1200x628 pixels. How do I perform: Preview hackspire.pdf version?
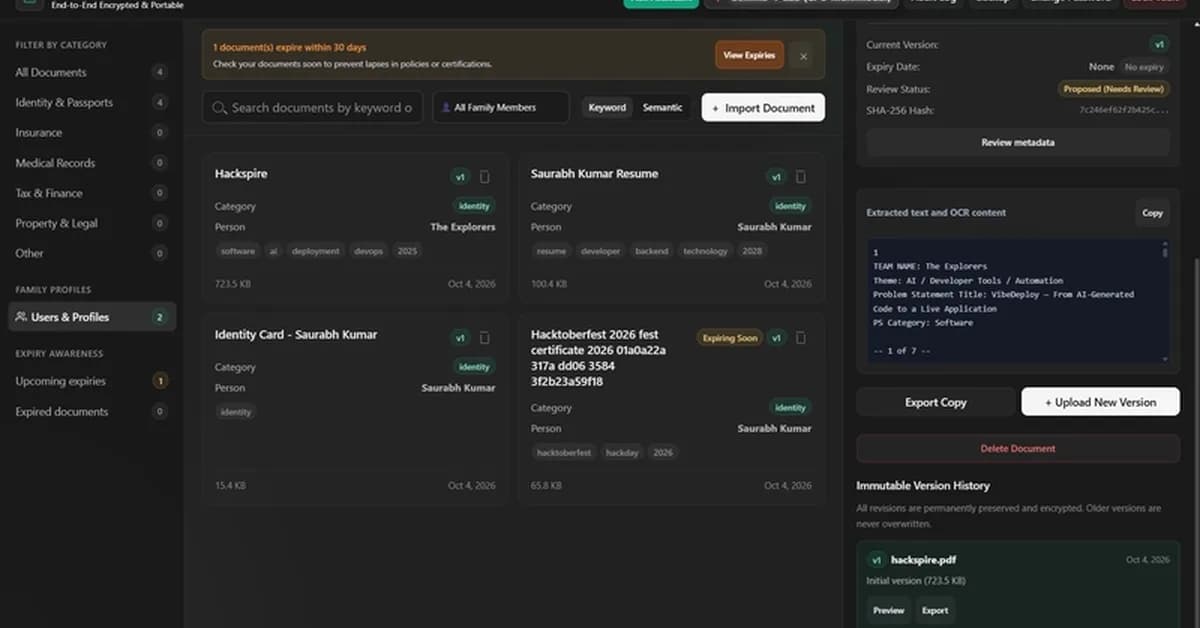click(888, 610)
